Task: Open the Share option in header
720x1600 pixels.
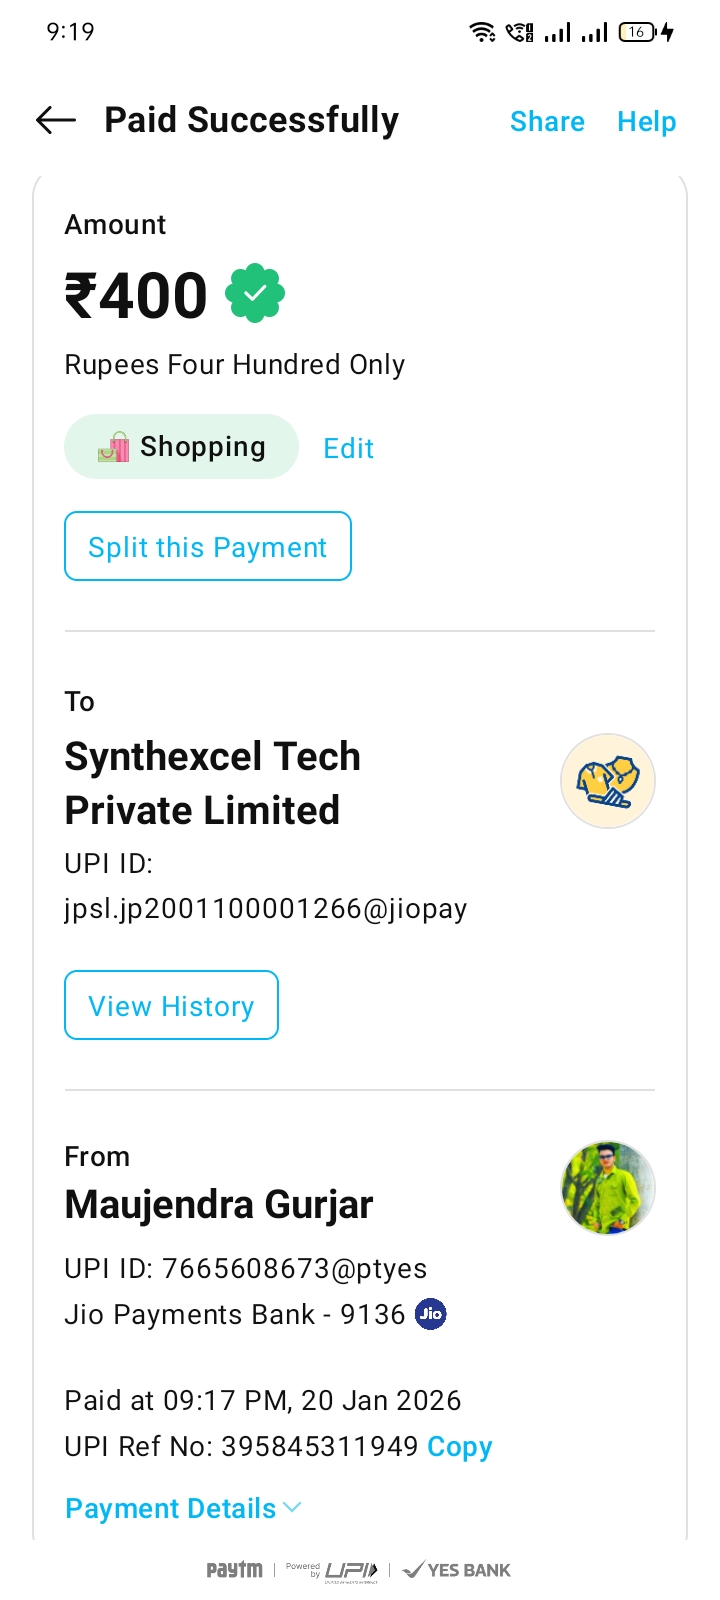Action: (x=547, y=122)
